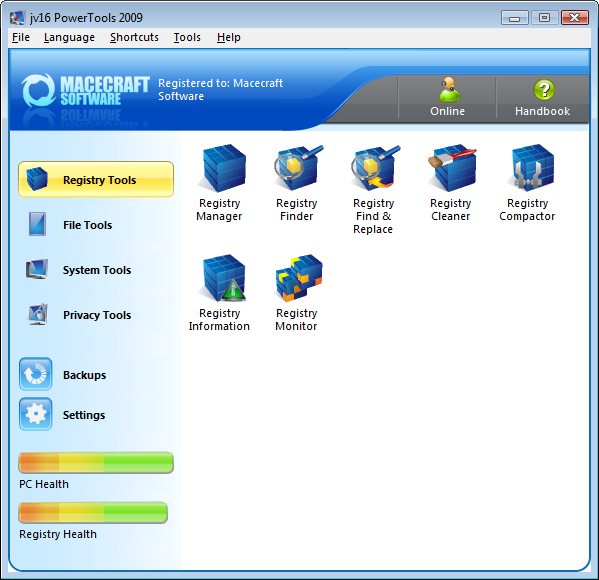The image size is (599, 580).
Task: Switch to File Tools category
Action: pyautogui.click(x=96, y=225)
